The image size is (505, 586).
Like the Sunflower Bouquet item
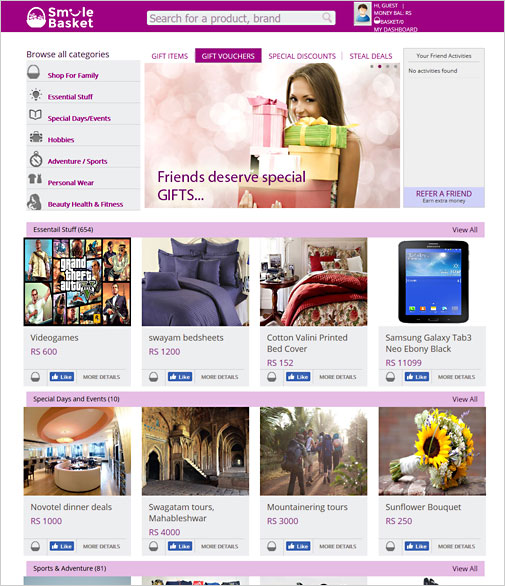tap(417, 546)
